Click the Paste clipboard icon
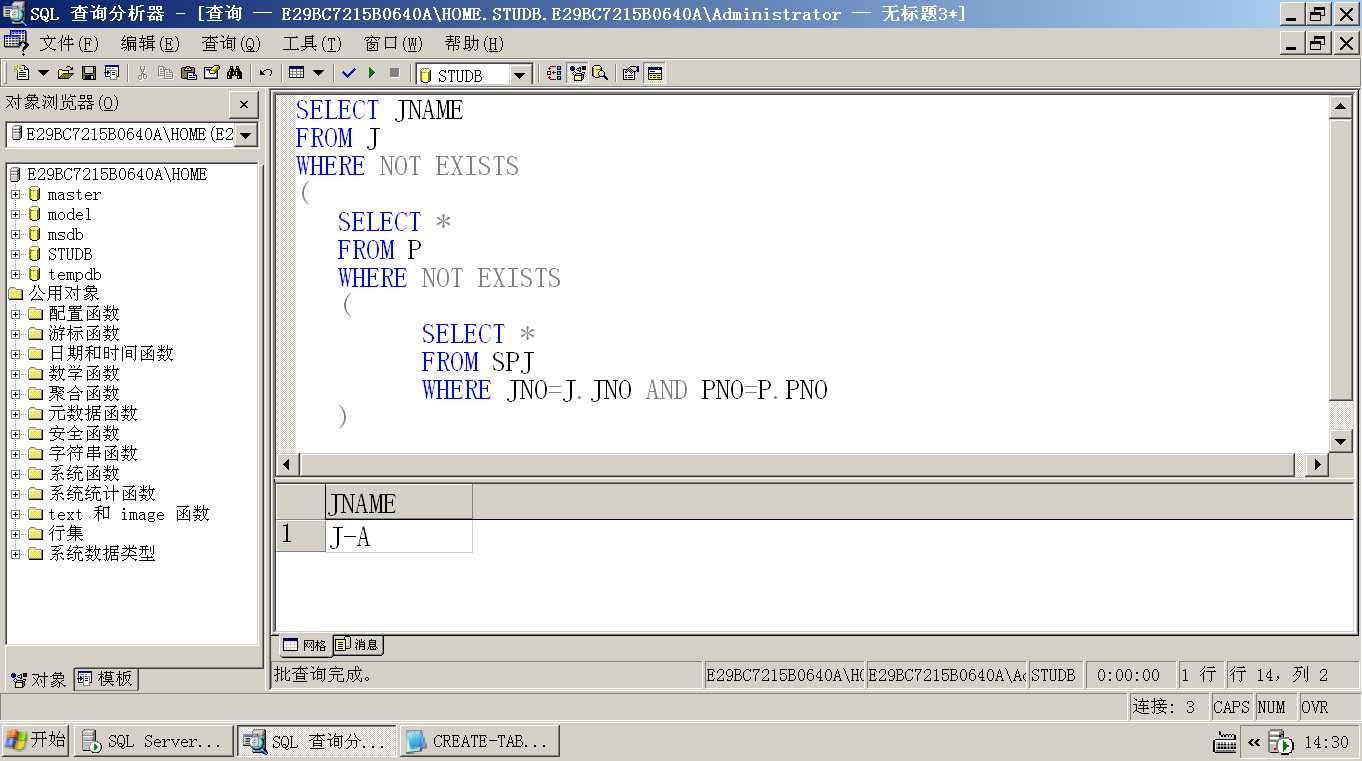 coord(188,73)
